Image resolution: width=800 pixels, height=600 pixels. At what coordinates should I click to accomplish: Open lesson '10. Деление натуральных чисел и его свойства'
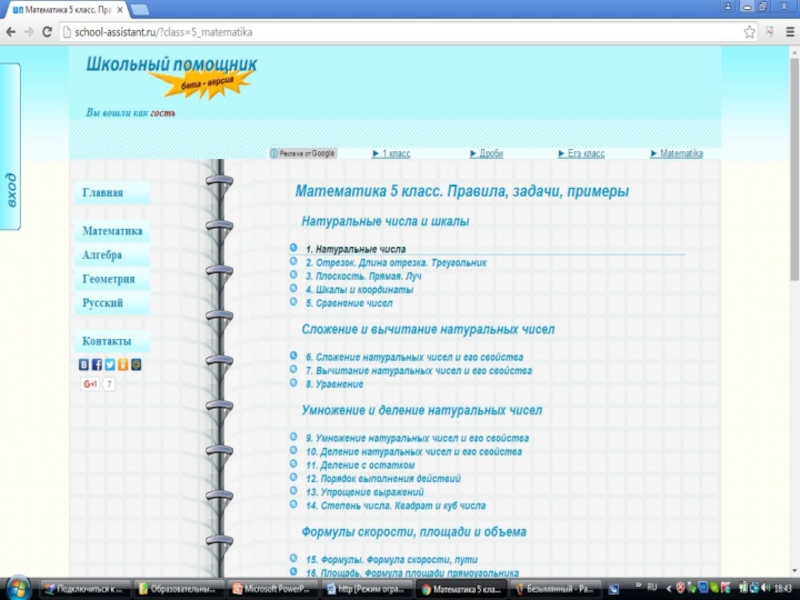(x=414, y=452)
